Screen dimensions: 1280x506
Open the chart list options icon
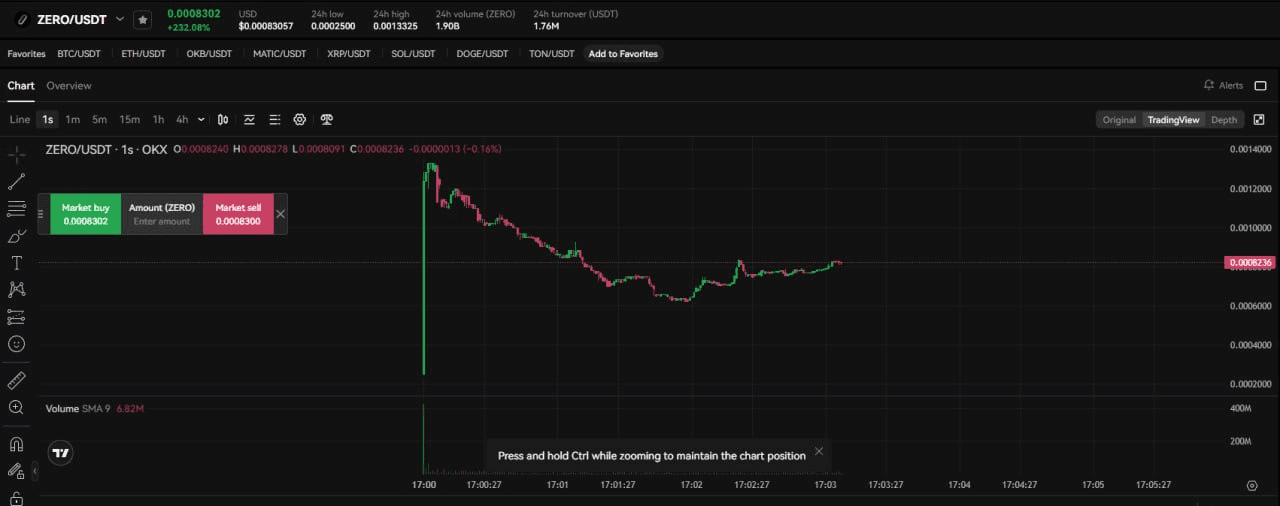pyautogui.click(x=275, y=119)
